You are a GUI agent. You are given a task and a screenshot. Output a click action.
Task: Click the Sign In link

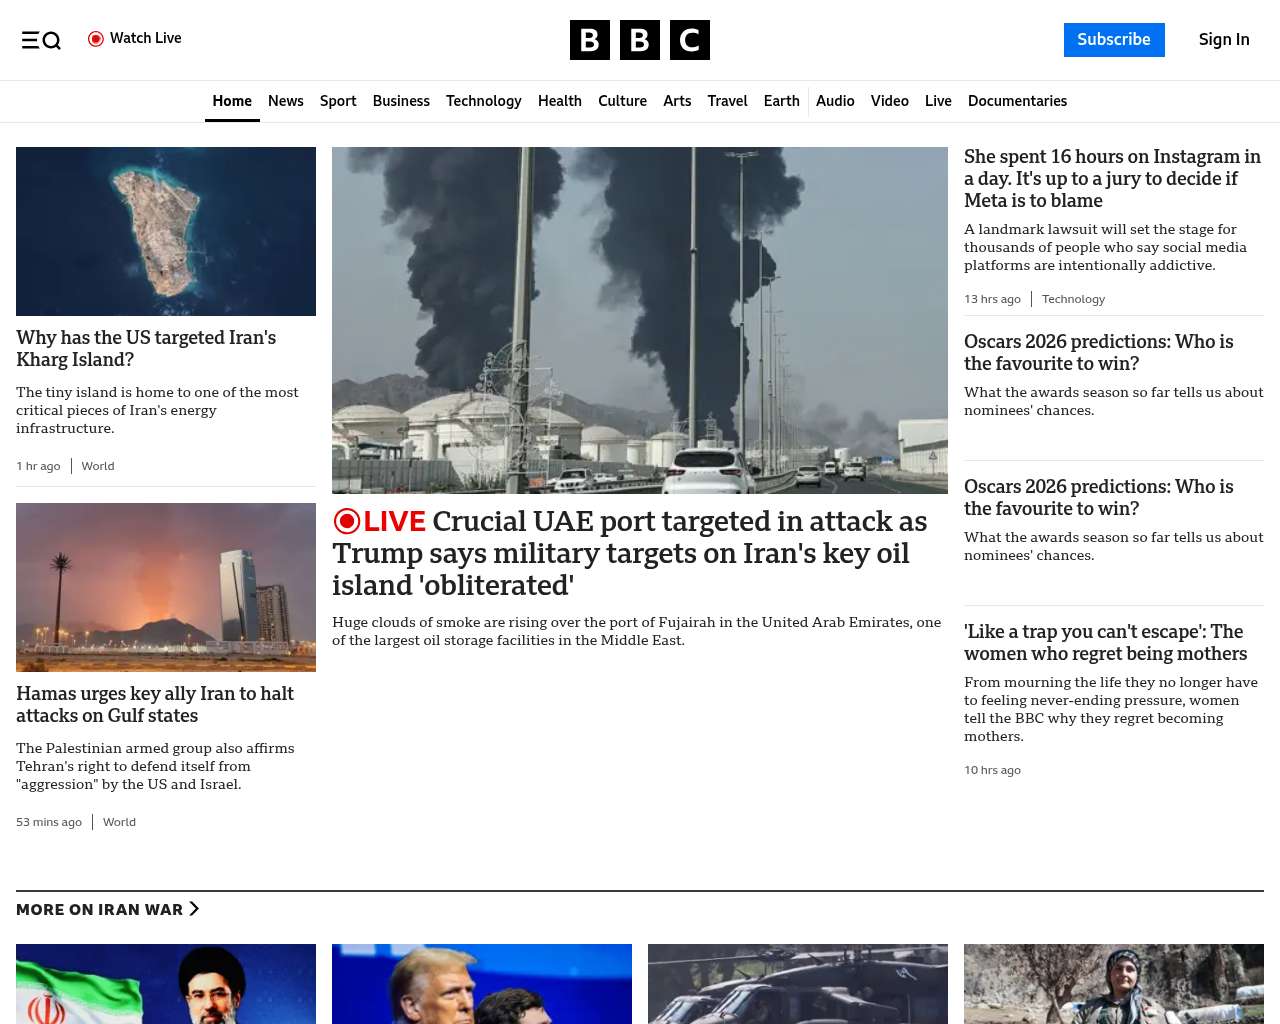[x=1223, y=40]
